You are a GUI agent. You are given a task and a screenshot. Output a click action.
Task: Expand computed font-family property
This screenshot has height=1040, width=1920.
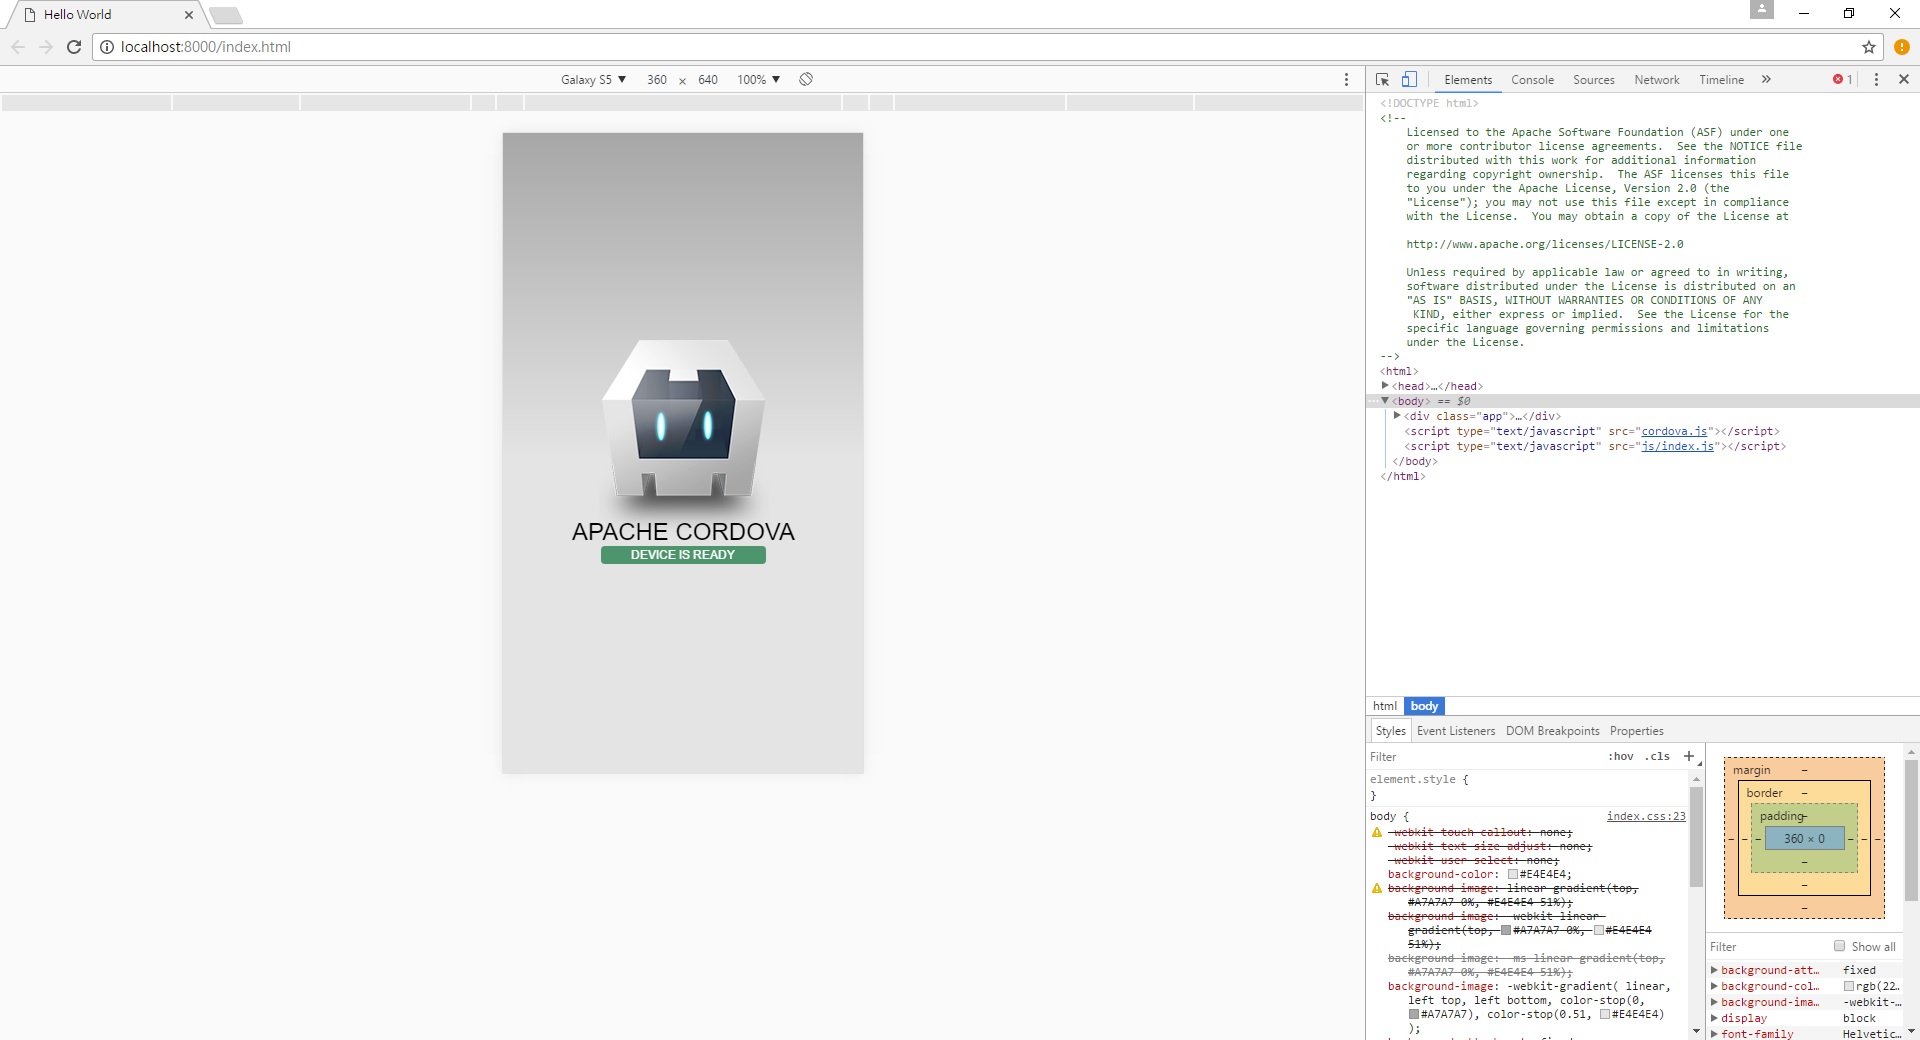1714,1034
